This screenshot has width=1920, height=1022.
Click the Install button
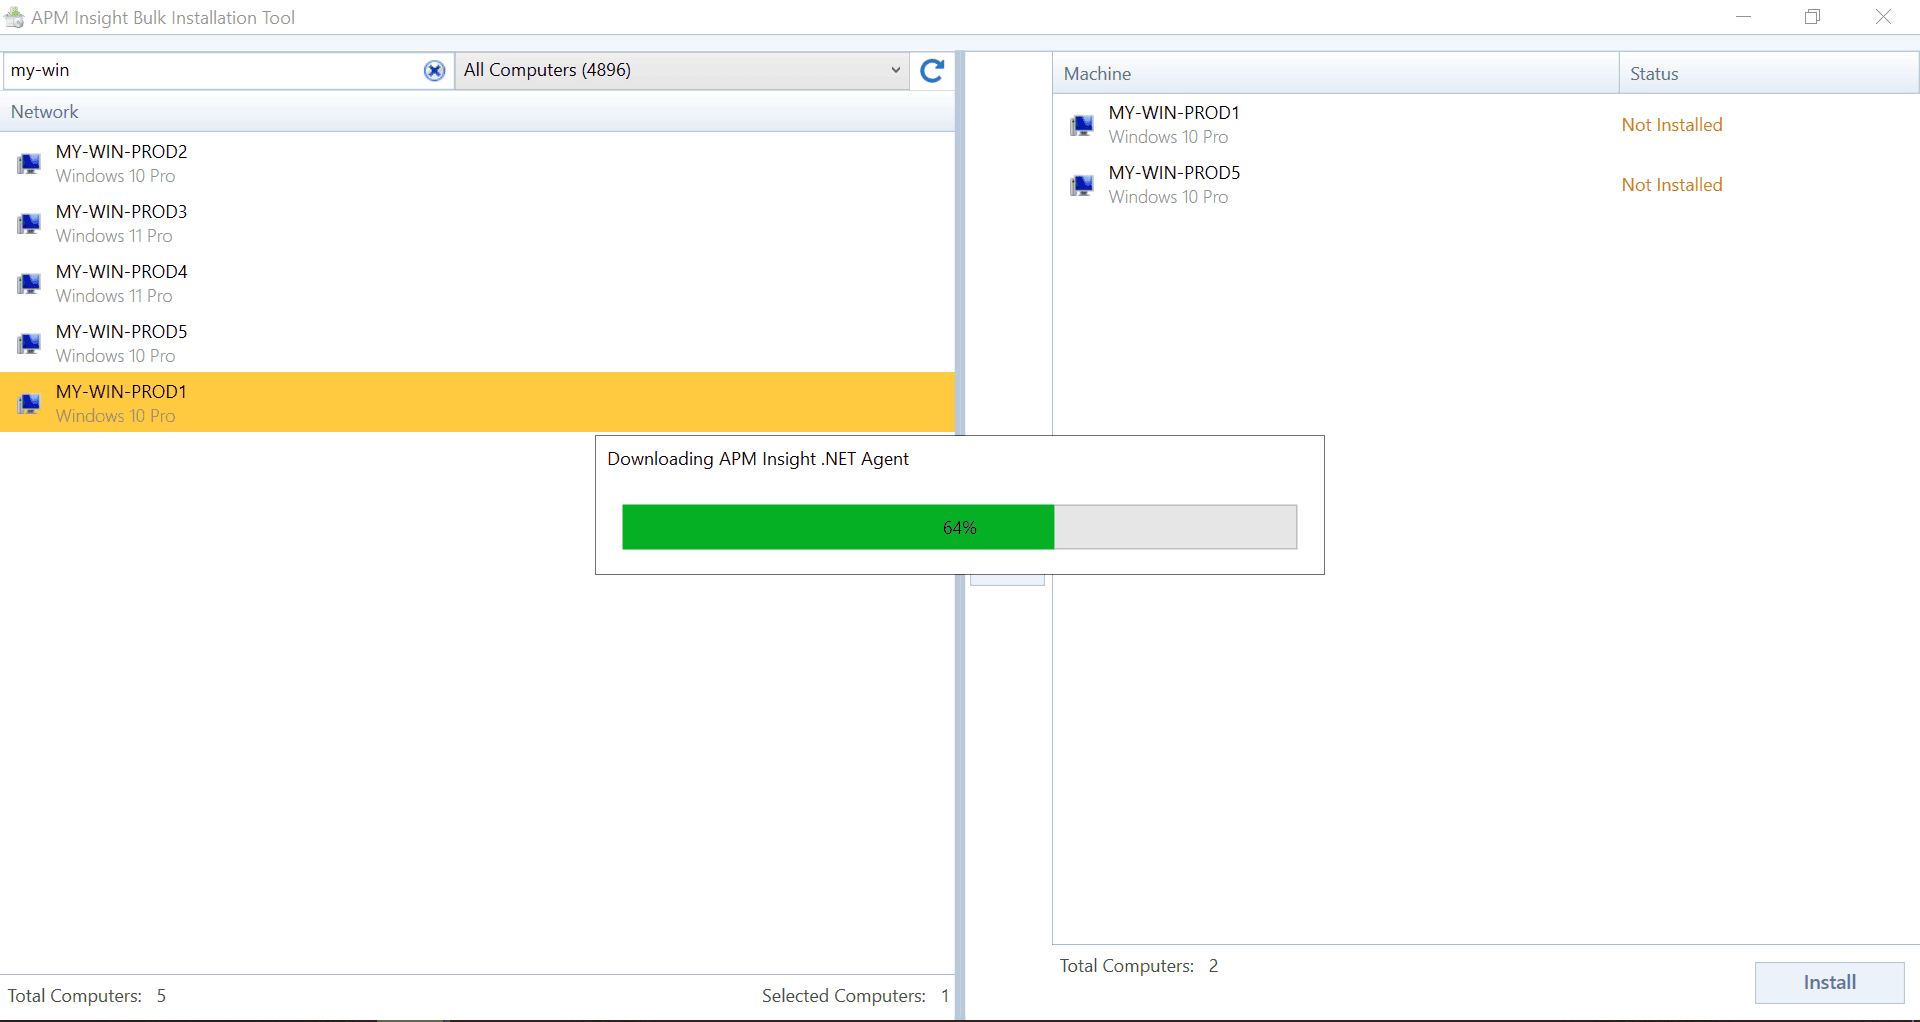(x=1829, y=983)
